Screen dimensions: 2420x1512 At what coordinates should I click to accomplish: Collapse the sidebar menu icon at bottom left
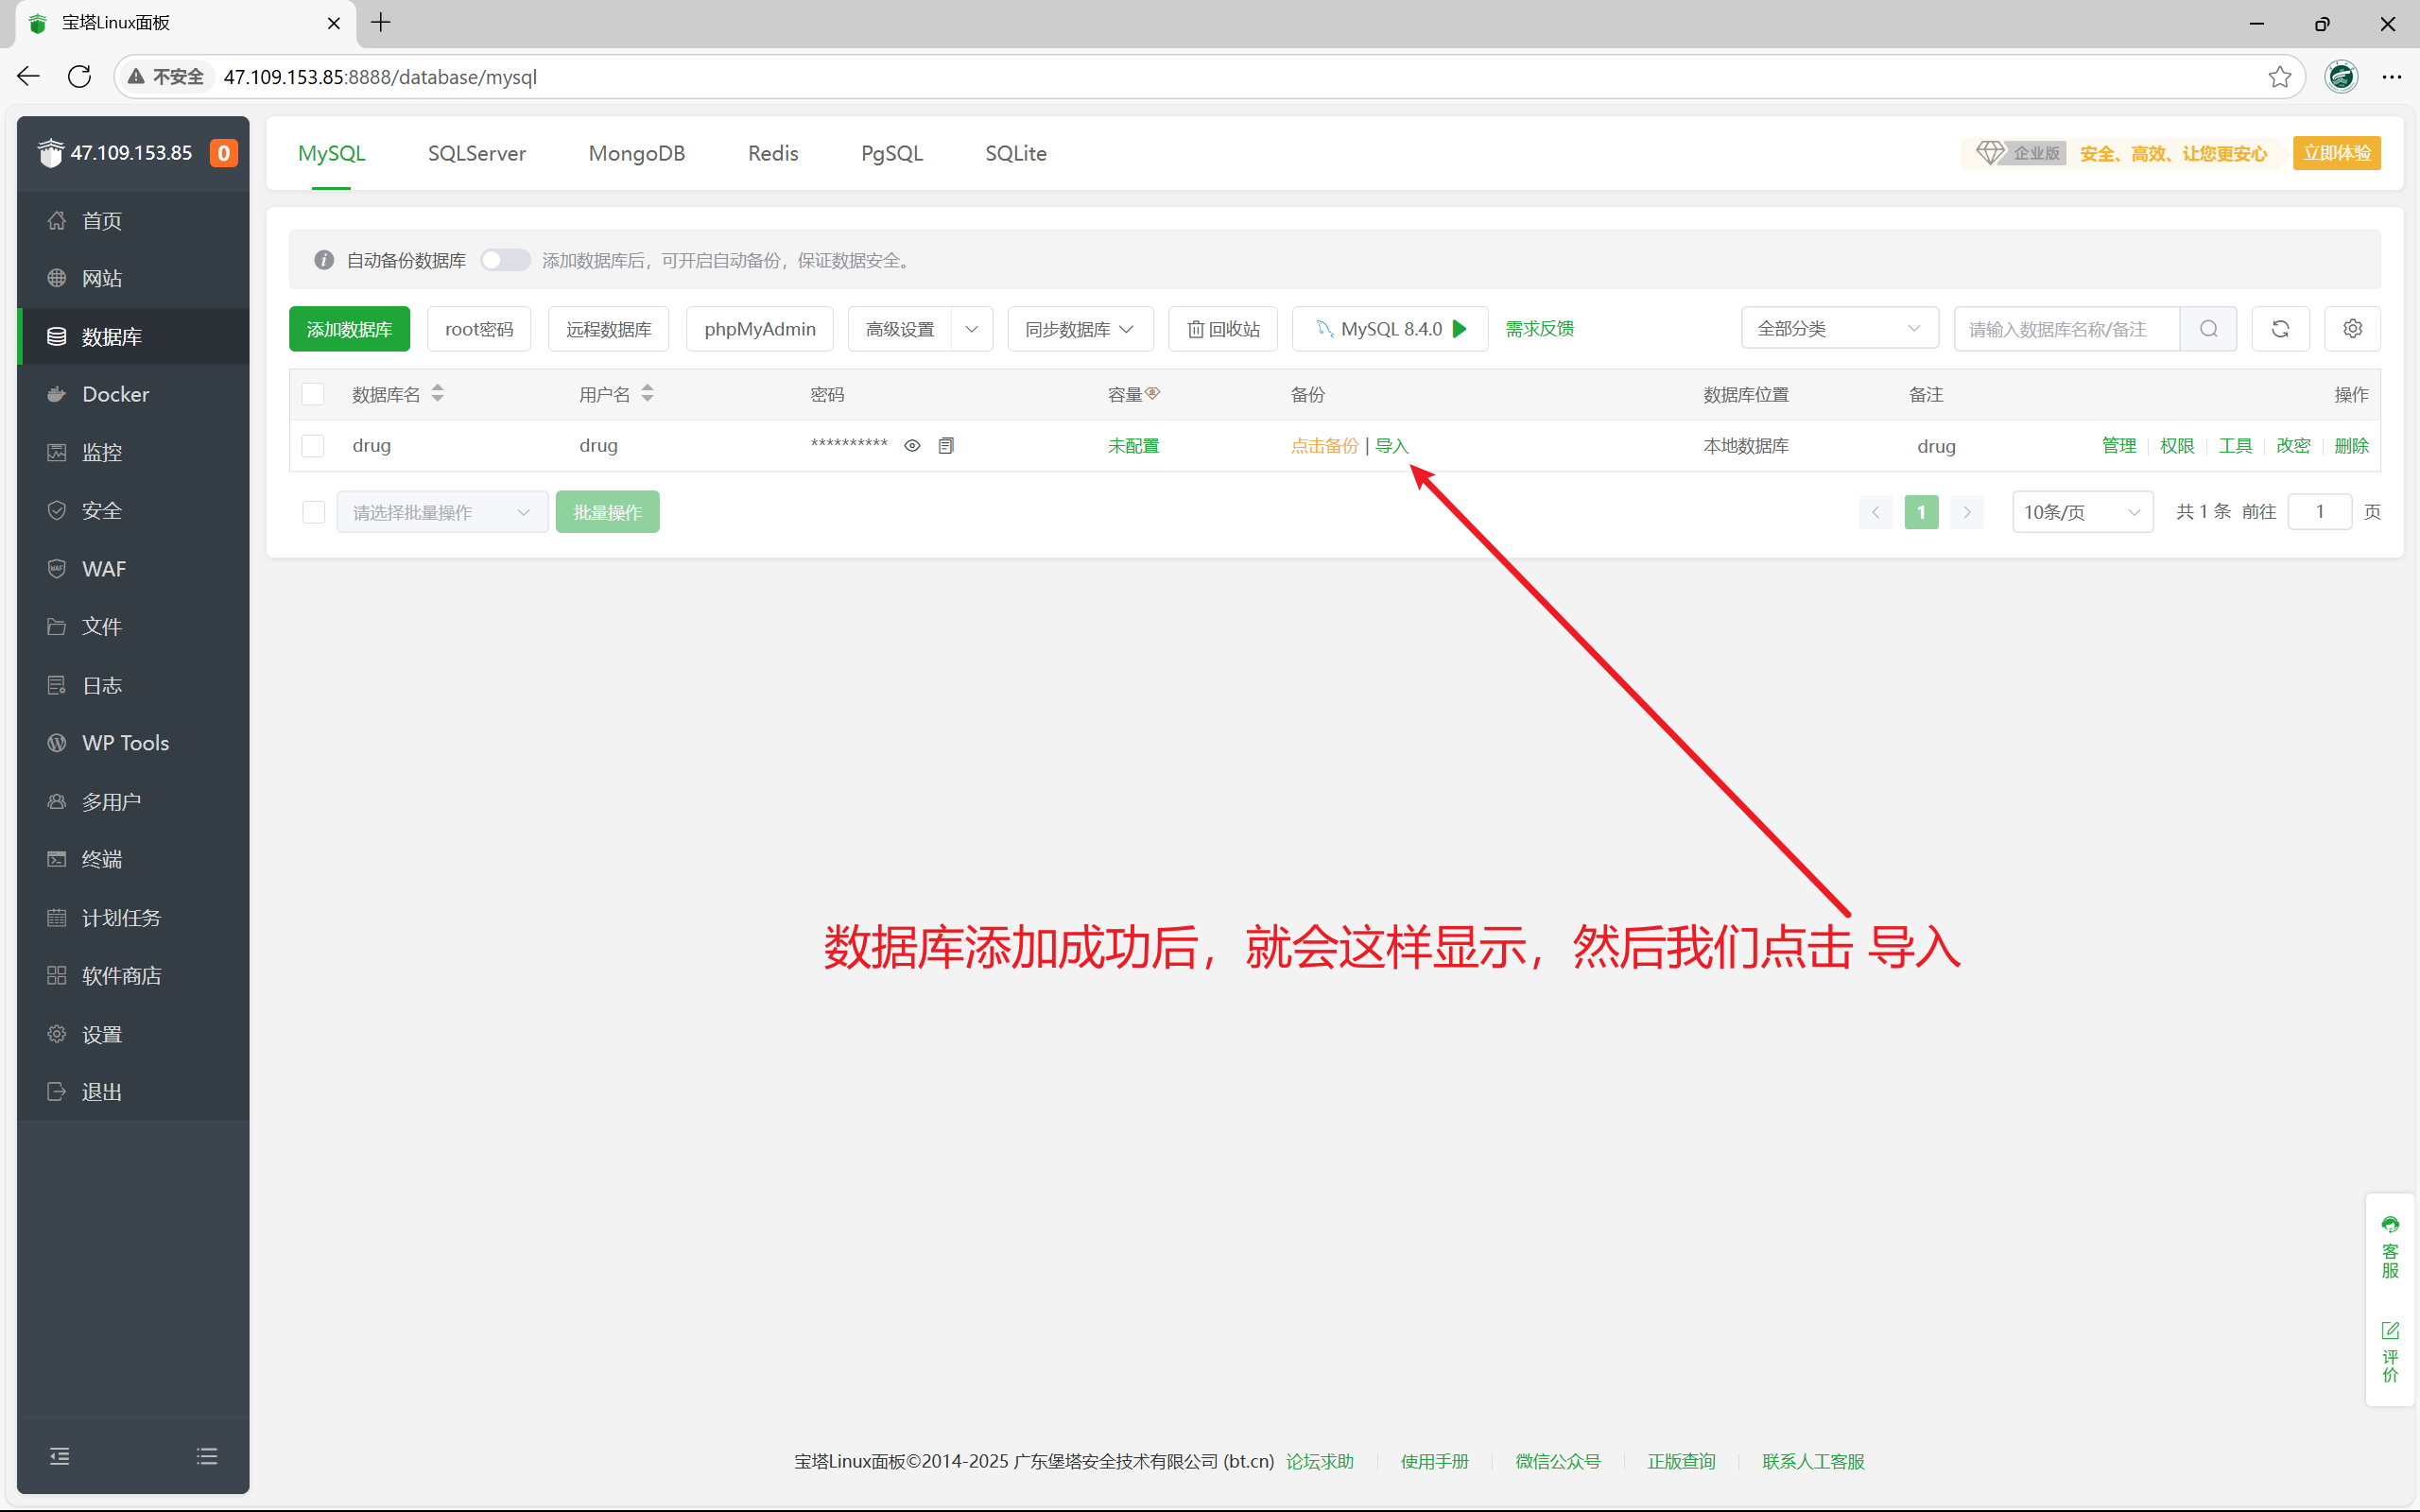click(60, 1456)
